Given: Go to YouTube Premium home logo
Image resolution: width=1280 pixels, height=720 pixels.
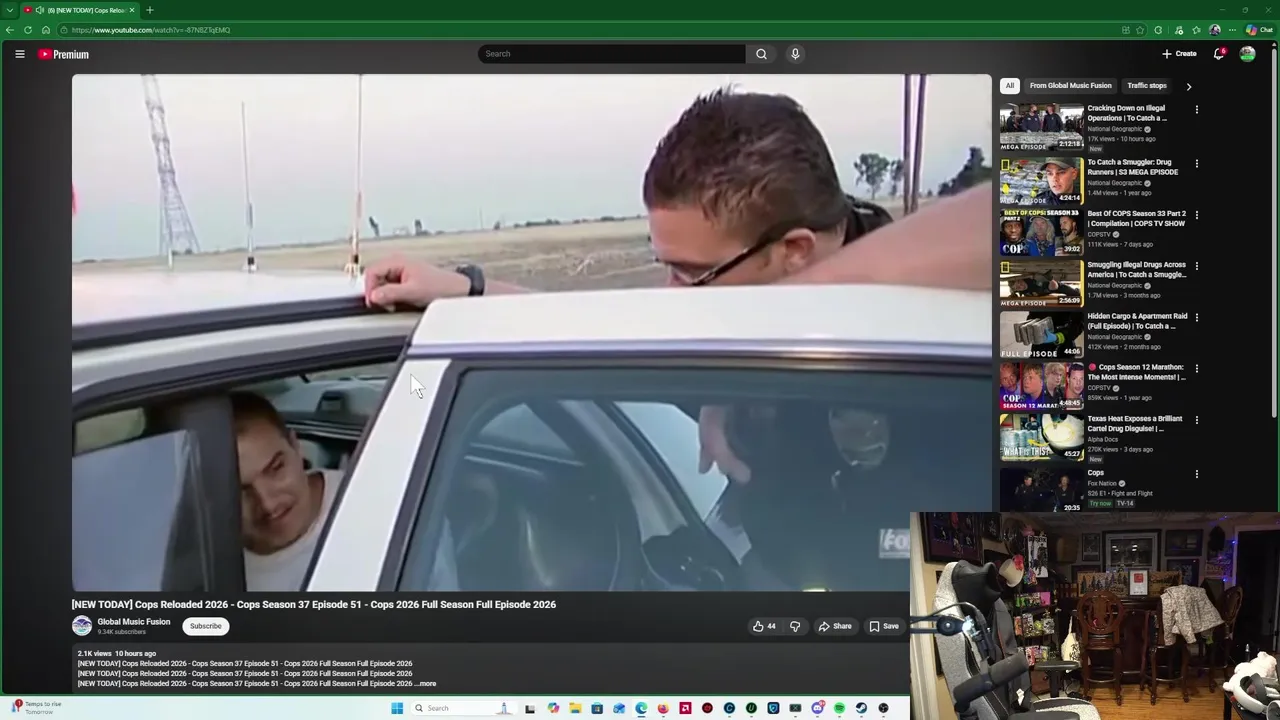Looking at the screenshot, I should 64,54.
